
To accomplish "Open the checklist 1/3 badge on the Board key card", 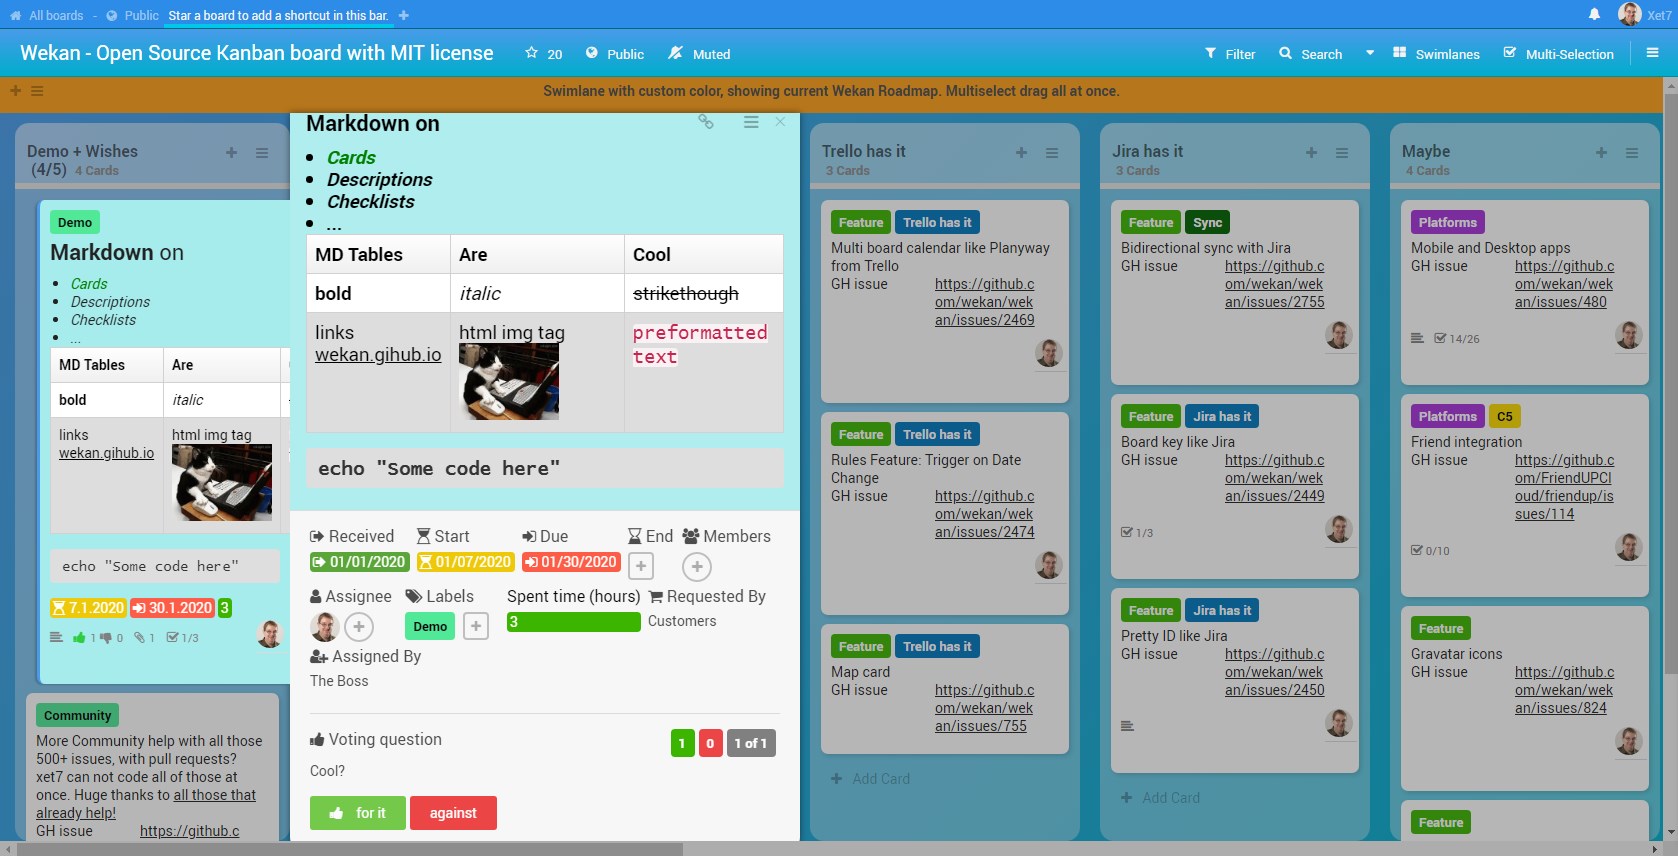I will click(1137, 533).
